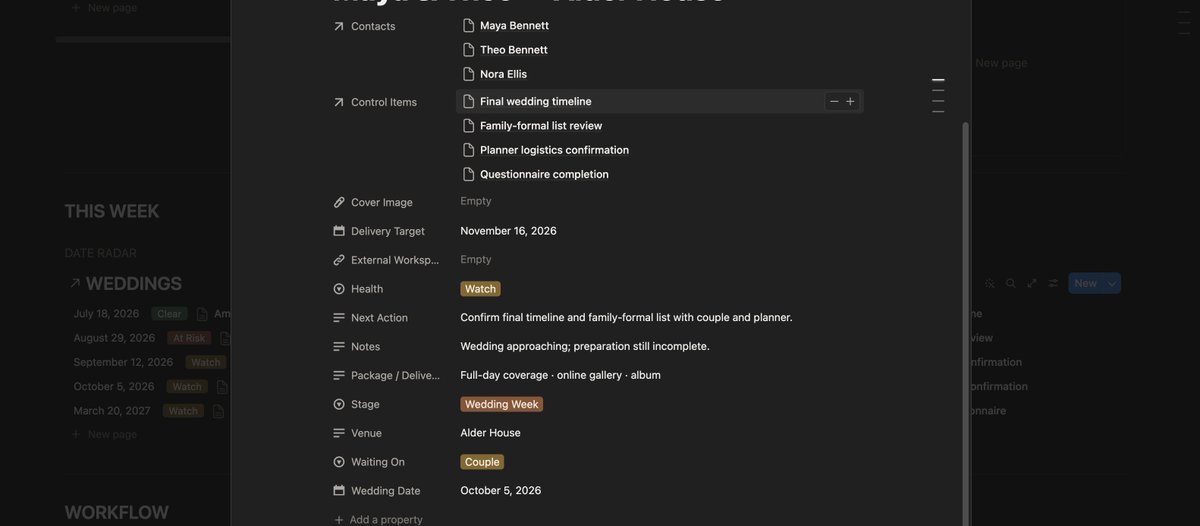The width and height of the screenshot is (1200, 526).
Task: Click the Next Action text property icon
Action: 339,318
